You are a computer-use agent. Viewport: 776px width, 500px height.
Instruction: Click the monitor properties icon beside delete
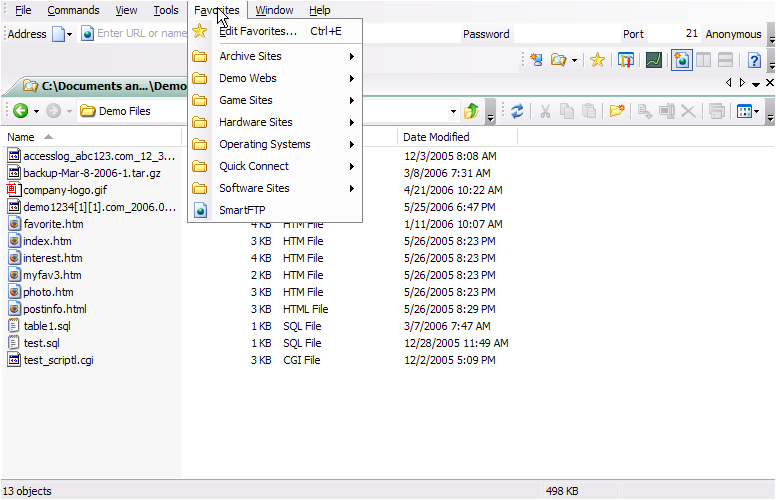[x=667, y=110]
